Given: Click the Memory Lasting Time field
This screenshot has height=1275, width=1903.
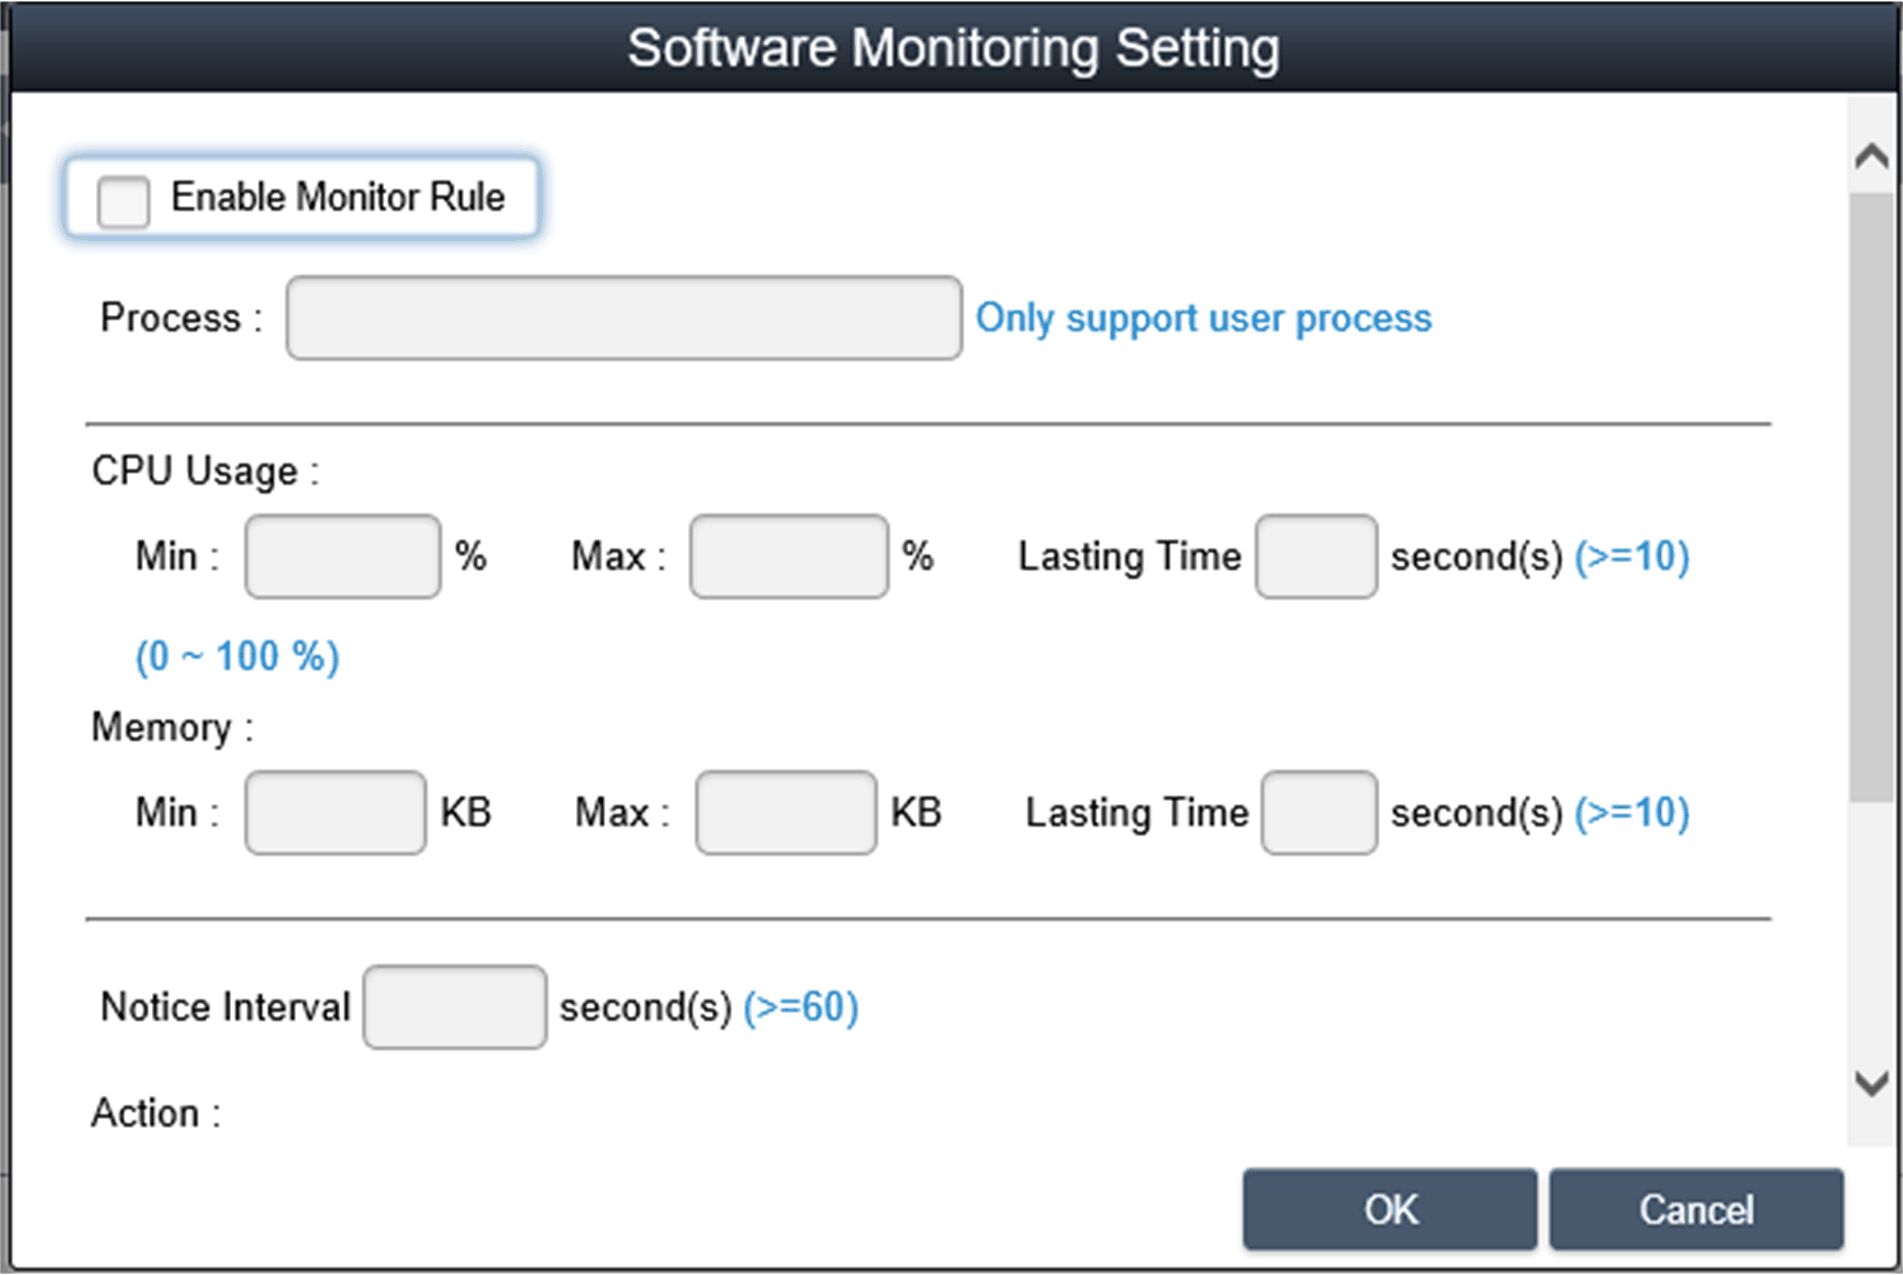Looking at the screenshot, I should 1318,812.
